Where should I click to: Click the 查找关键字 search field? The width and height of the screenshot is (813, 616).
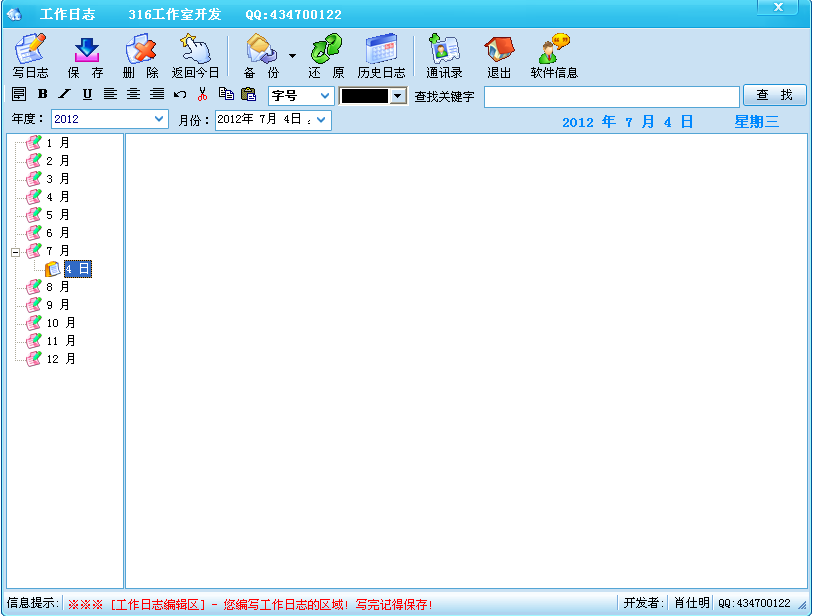pyautogui.click(x=612, y=97)
